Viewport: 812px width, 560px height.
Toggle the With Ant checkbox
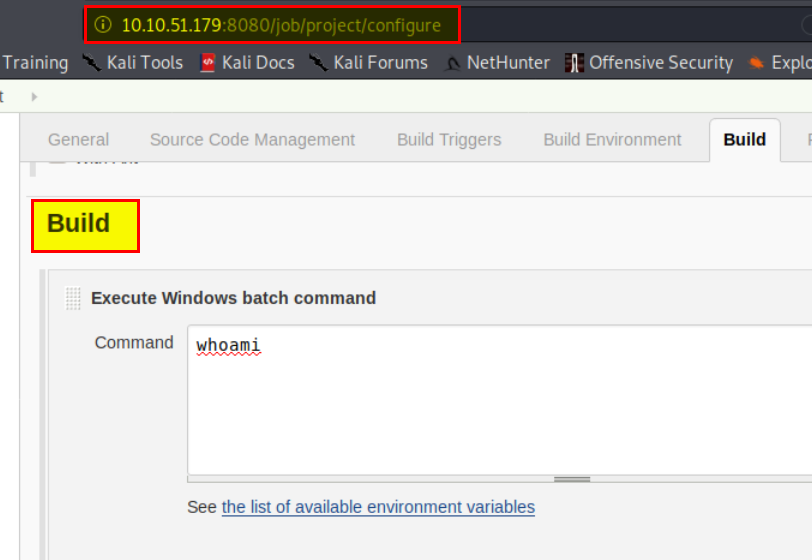tap(57, 158)
